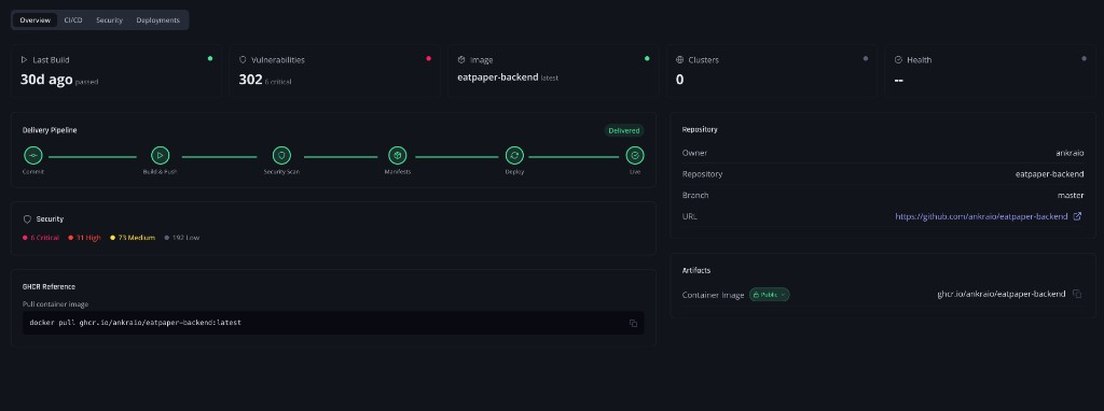Click the docker pull command text
The width and height of the screenshot is (1104, 411).
pyautogui.click(x=135, y=322)
